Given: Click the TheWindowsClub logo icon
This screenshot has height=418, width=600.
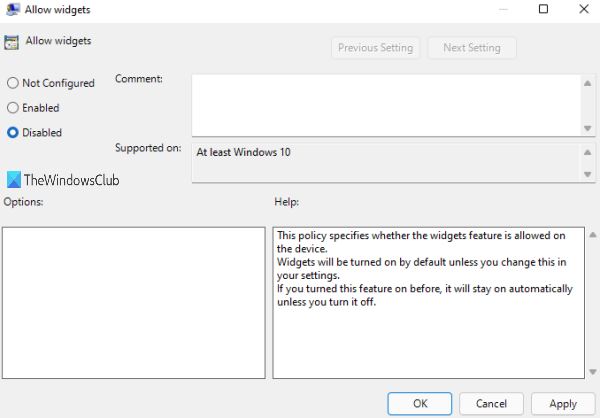Looking at the screenshot, I should click(x=13, y=180).
